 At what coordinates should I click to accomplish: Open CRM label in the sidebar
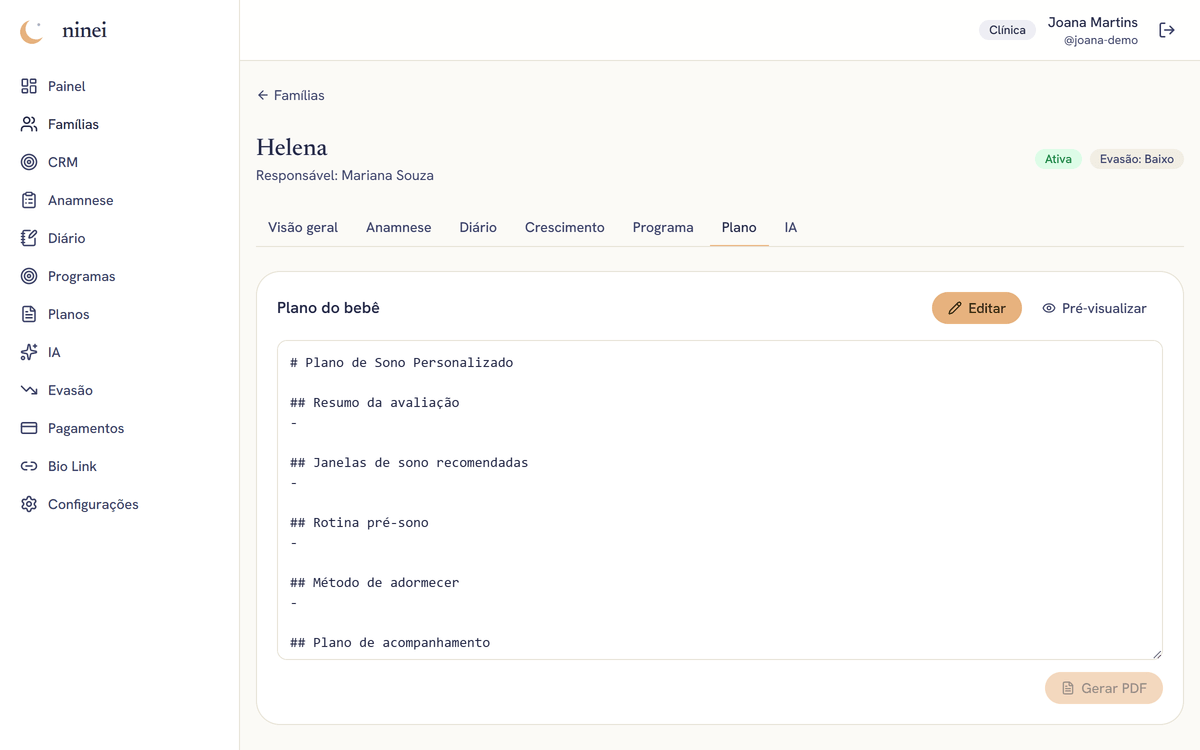click(63, 162)
